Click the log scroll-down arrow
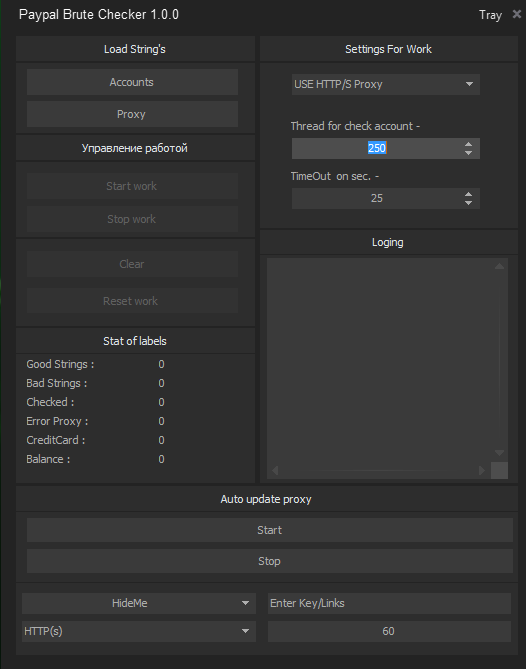 (499, 453)
